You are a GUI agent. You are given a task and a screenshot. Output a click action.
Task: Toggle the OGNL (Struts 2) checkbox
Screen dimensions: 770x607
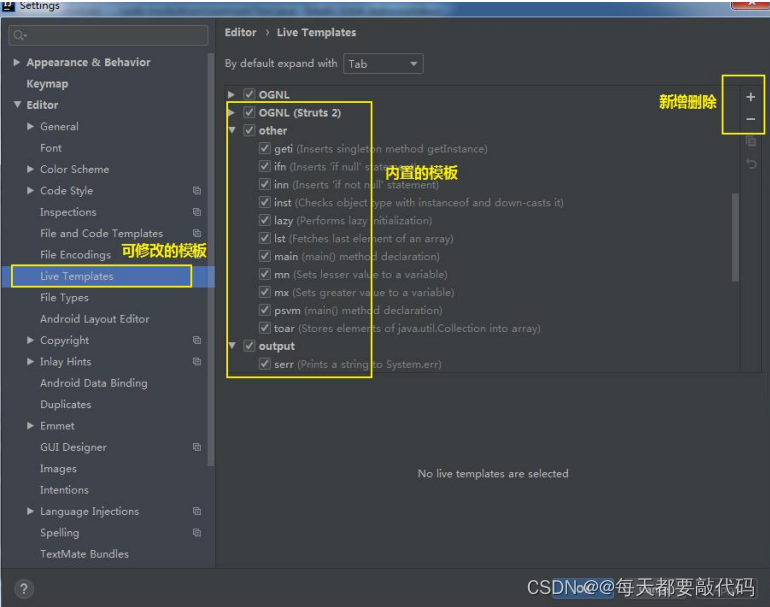[249, 112]
